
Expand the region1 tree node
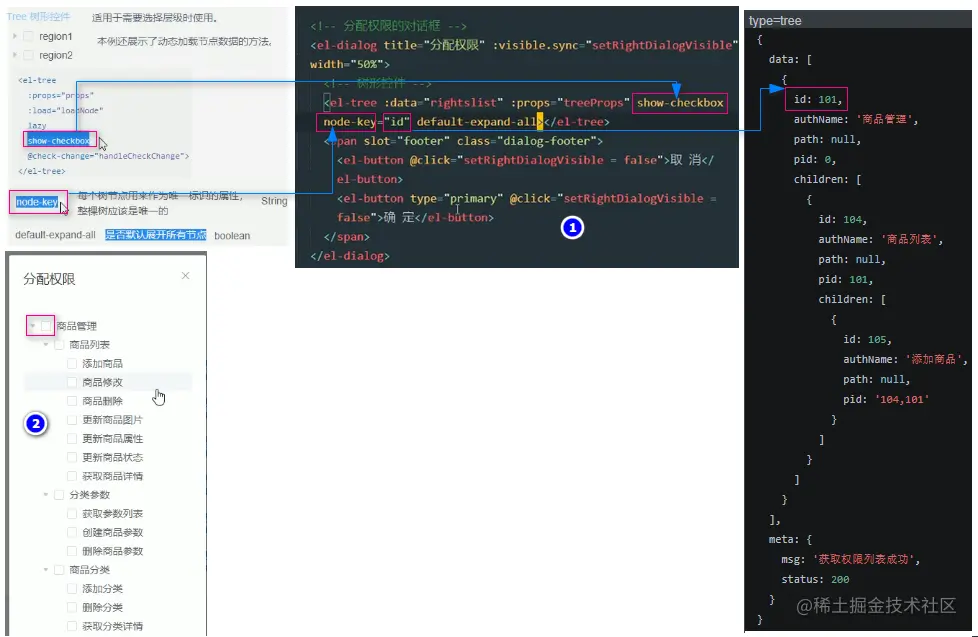(15, 36)
